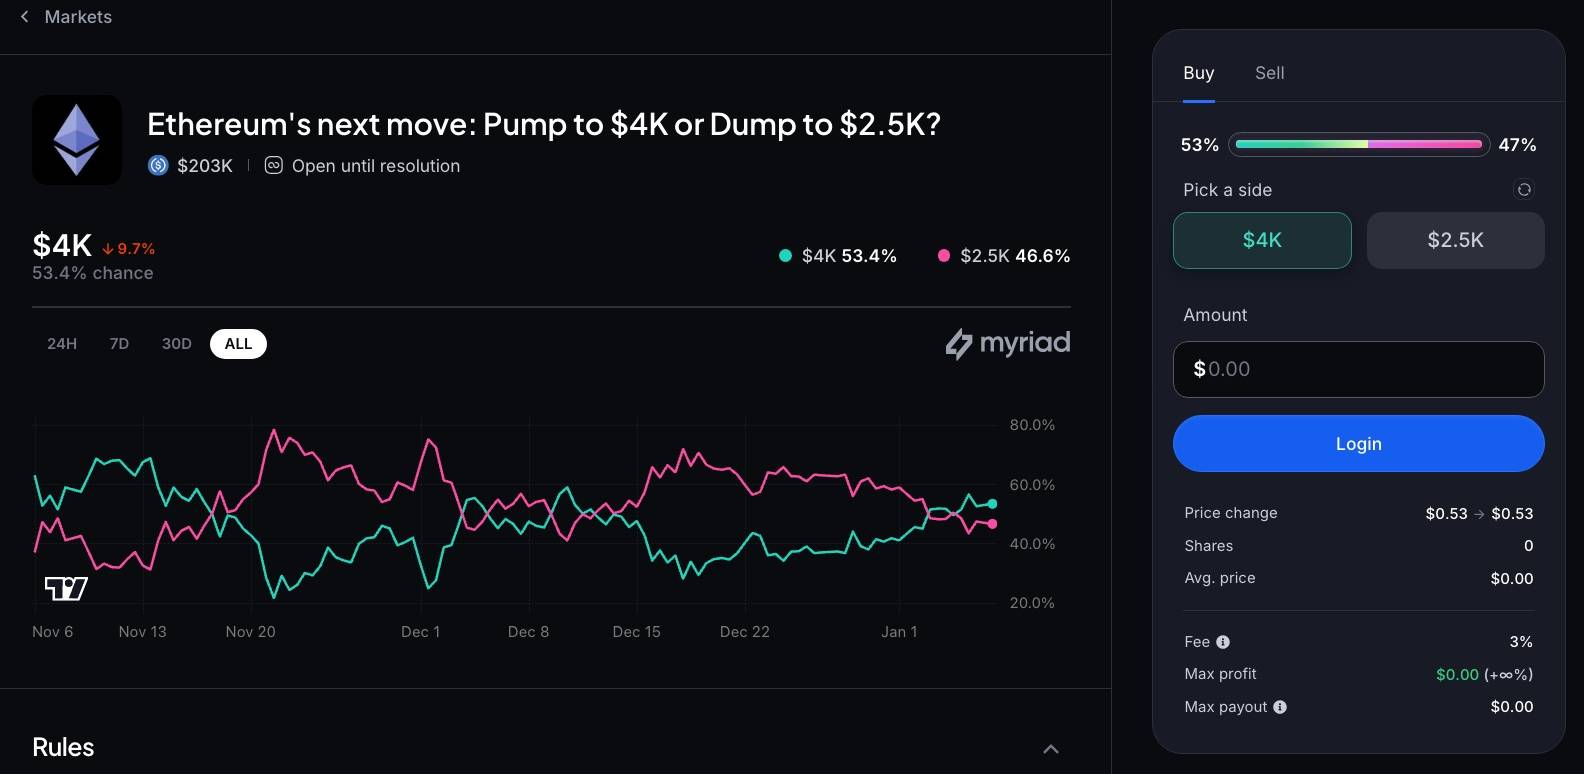Click the back arrow next to Markets
The width and height of the screenshot is (1584, 774).
point(25,17)
